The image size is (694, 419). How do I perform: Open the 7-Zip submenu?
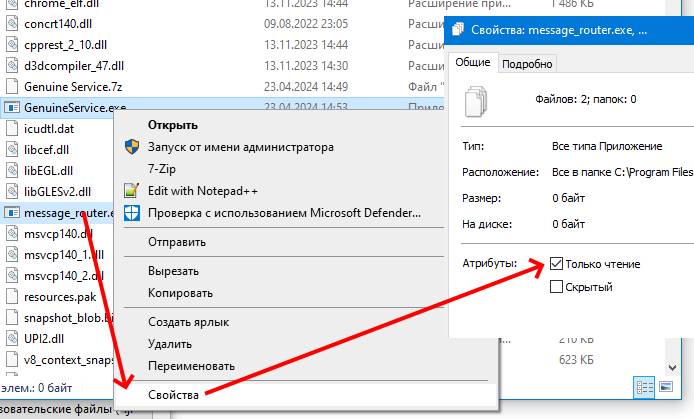click(164, 168)
